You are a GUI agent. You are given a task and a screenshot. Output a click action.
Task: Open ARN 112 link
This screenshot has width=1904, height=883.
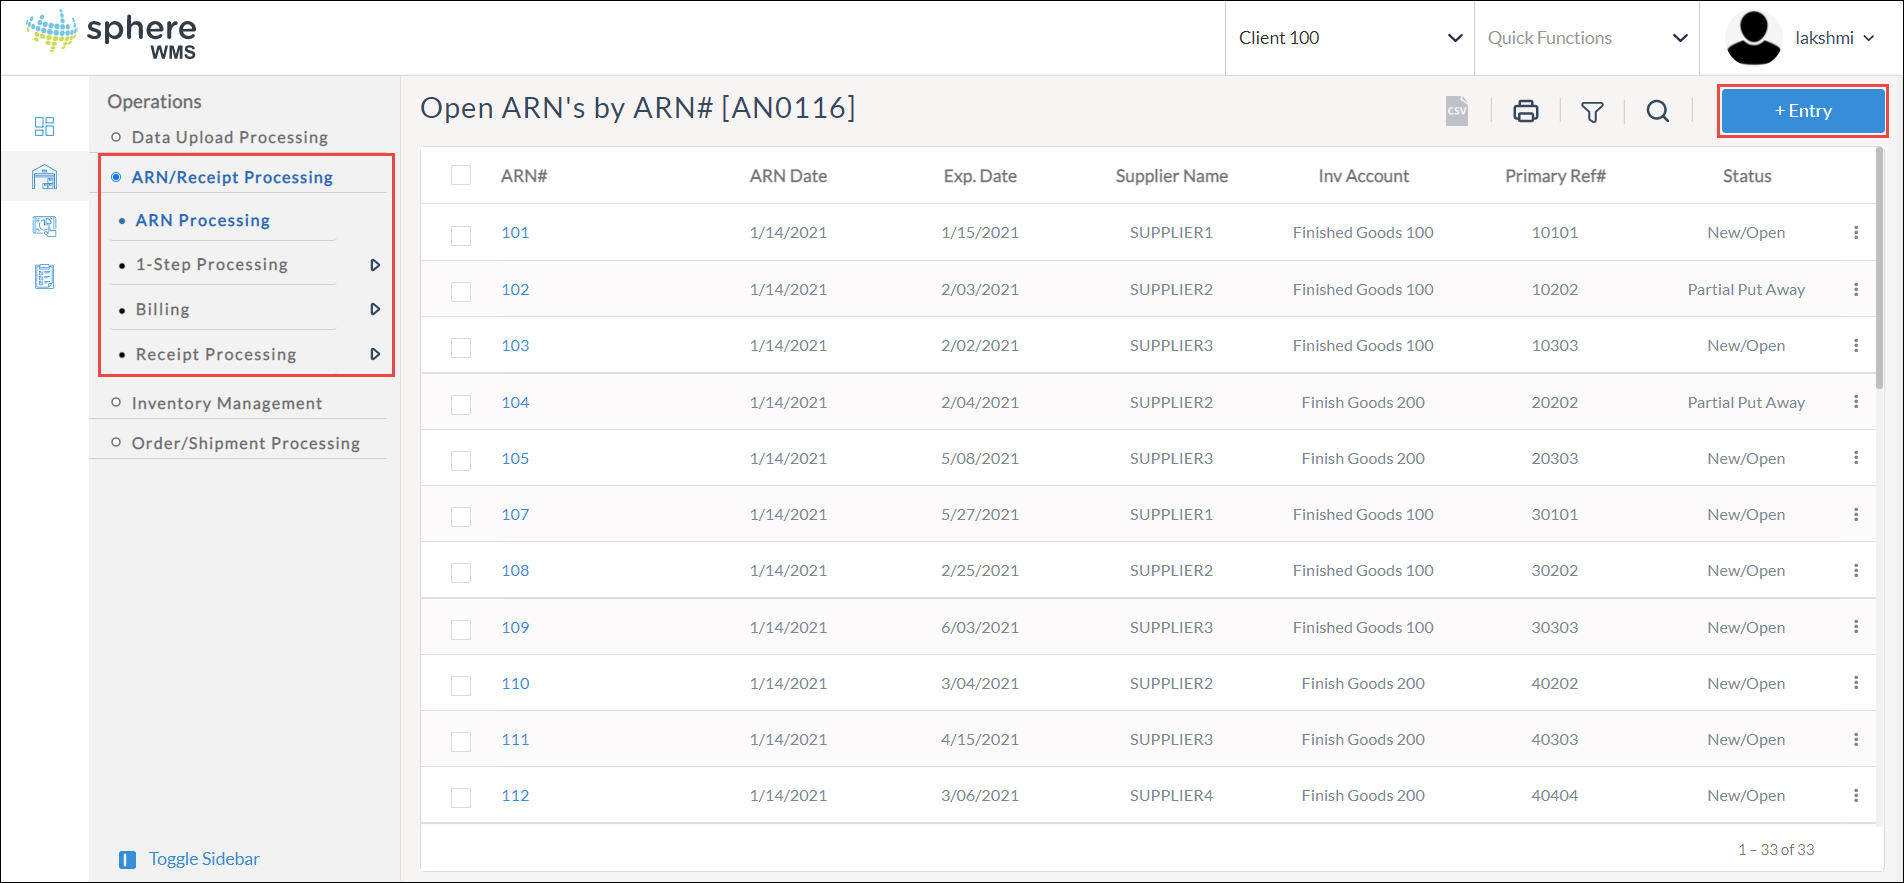[515, 795]
